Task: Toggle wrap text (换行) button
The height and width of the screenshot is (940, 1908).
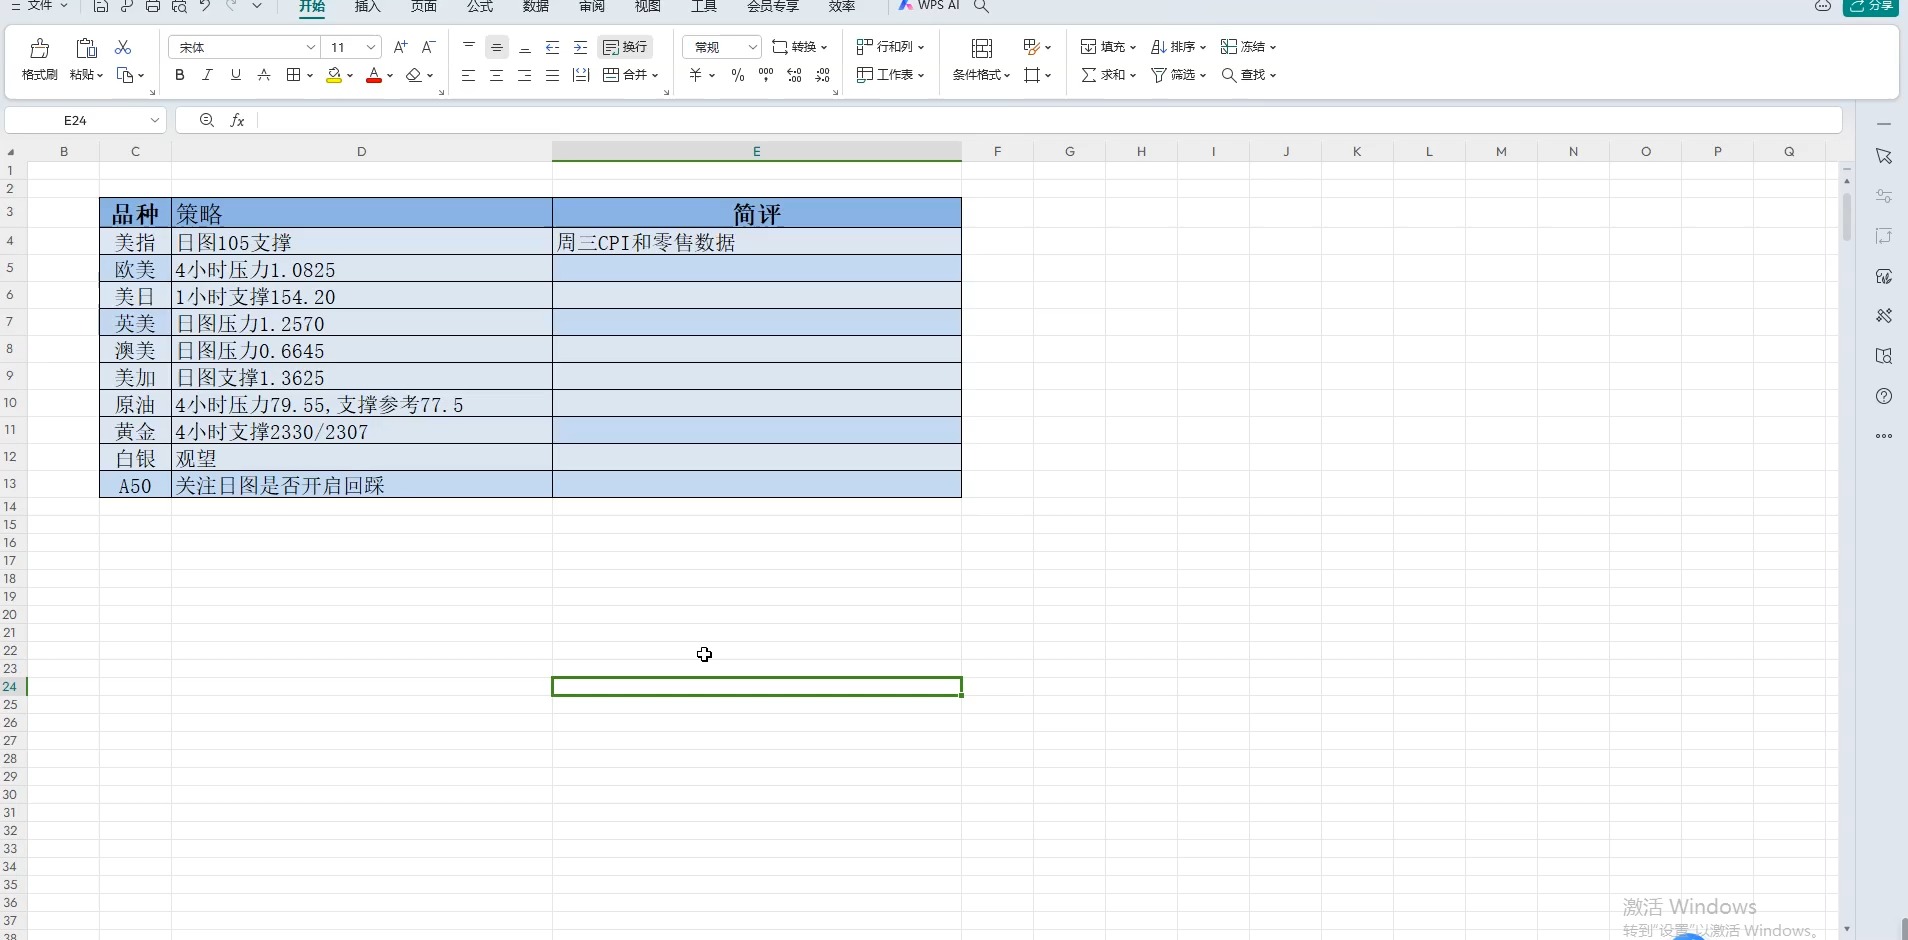Action: [626, 47]
